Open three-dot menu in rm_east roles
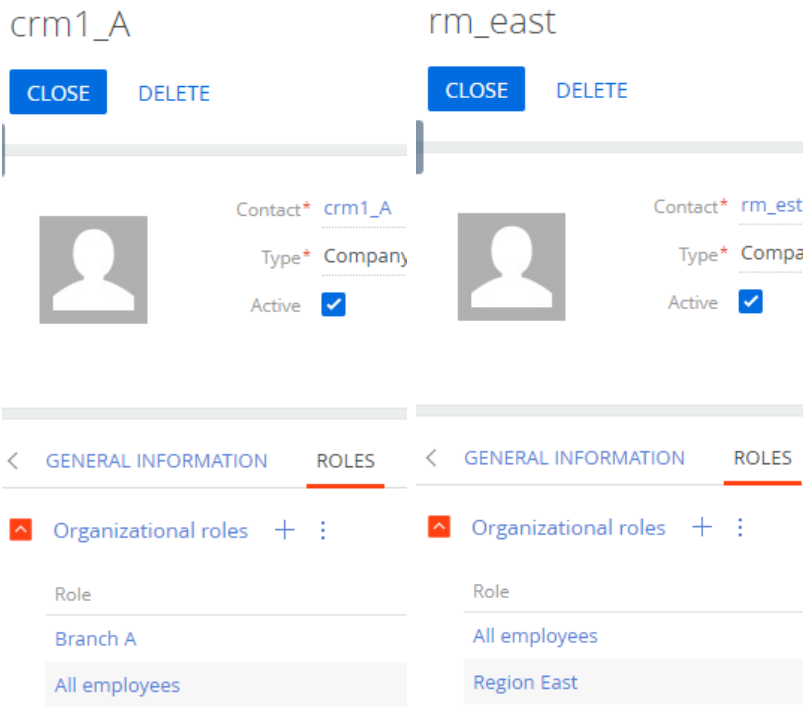Viewport: 807px width, 710px height. 740,527
